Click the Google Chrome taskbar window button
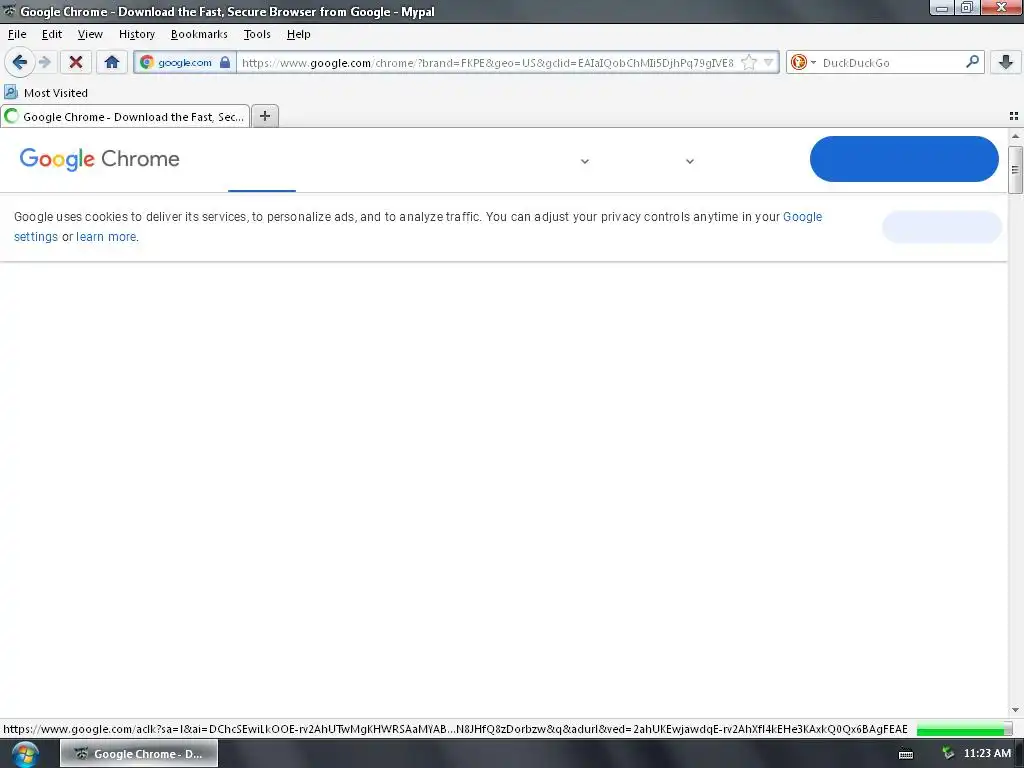The image size is (1024, 768). coord(138,754)
